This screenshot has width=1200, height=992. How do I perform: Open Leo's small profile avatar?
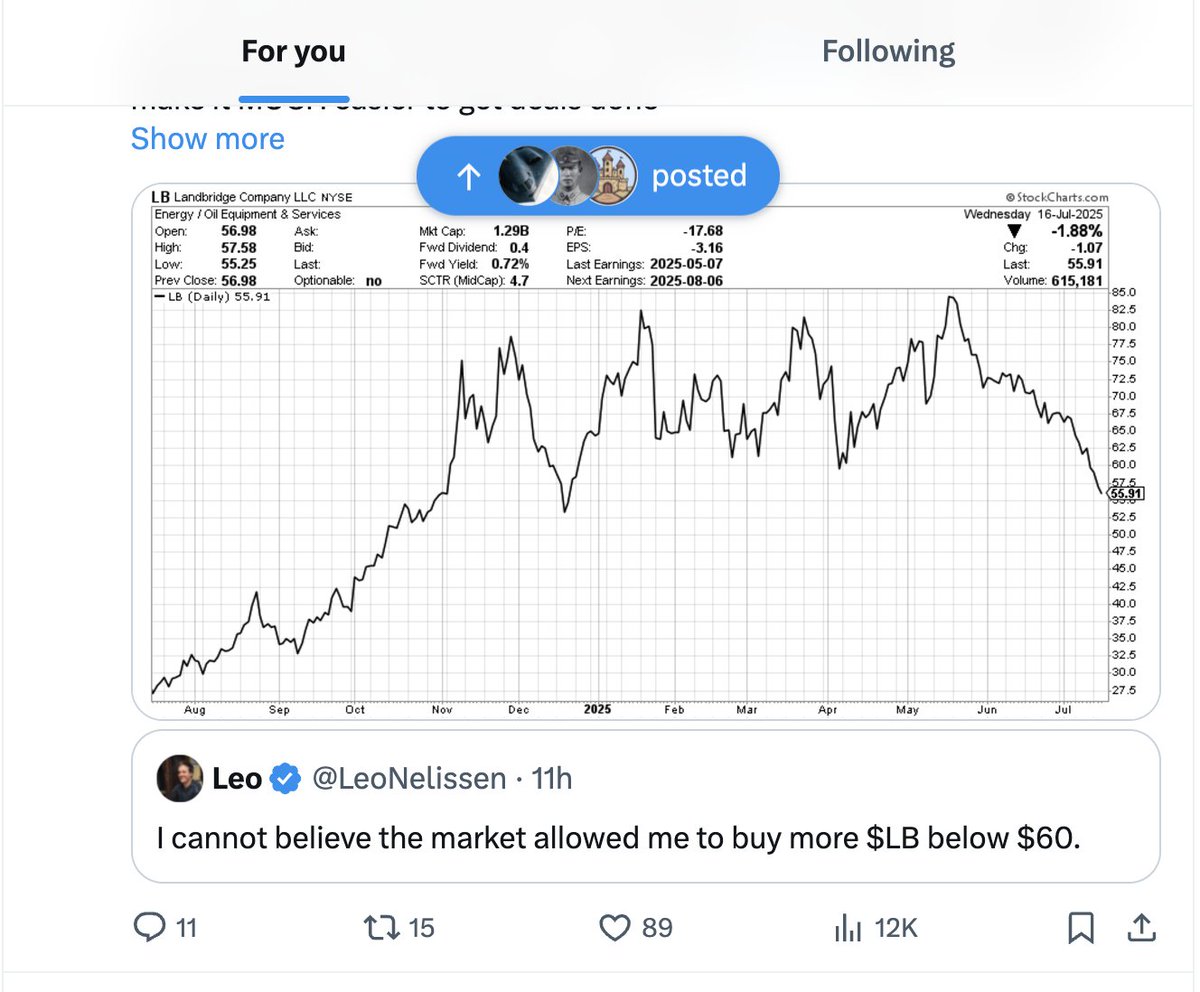[180, 778]
